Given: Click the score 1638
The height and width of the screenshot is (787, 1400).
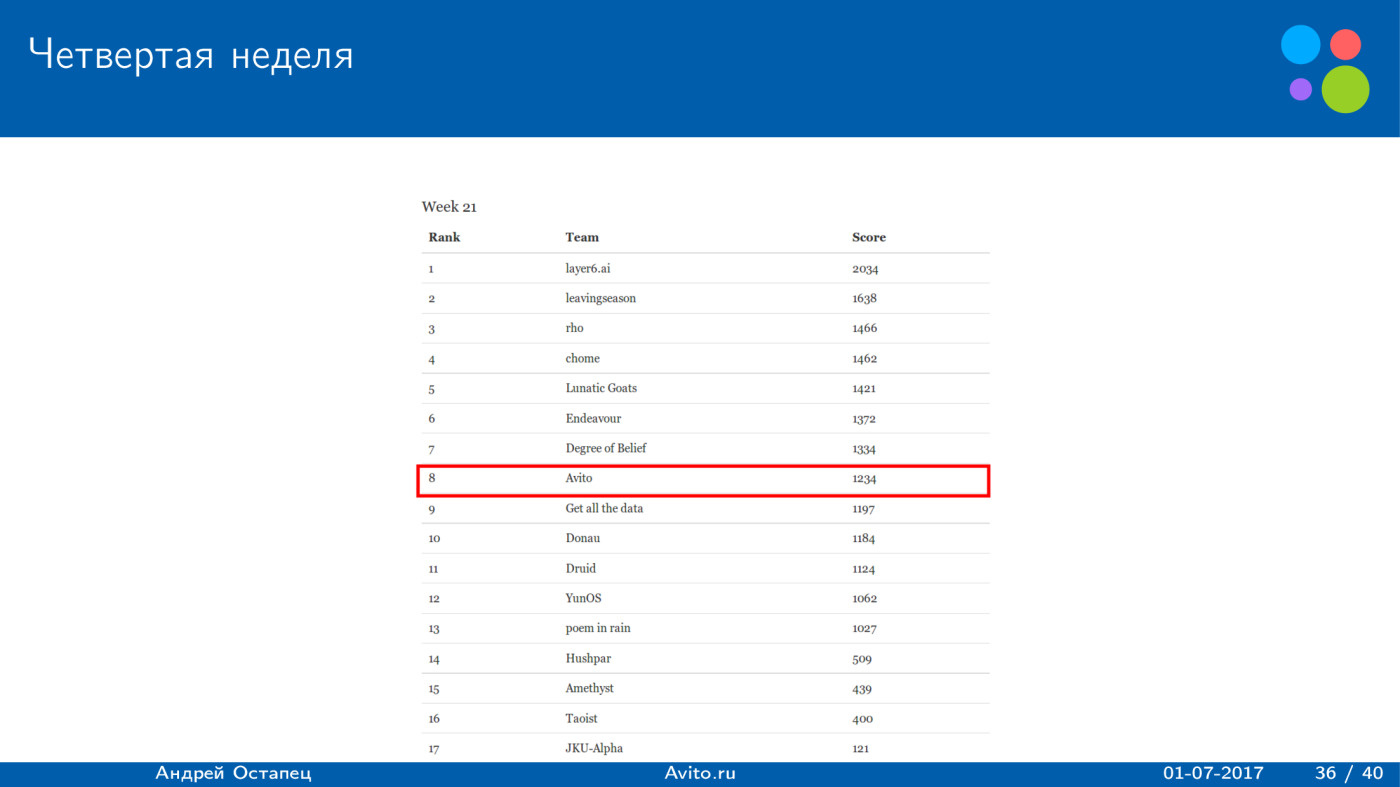Looking at the screenshot, I should coord(864,299).
